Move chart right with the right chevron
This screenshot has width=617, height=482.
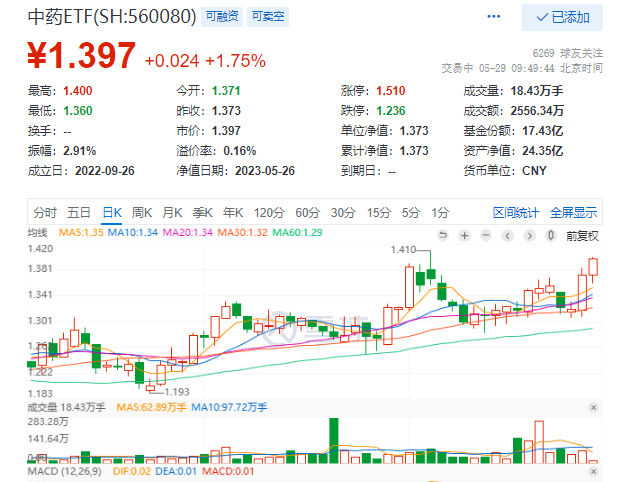[x=530, y=236]
